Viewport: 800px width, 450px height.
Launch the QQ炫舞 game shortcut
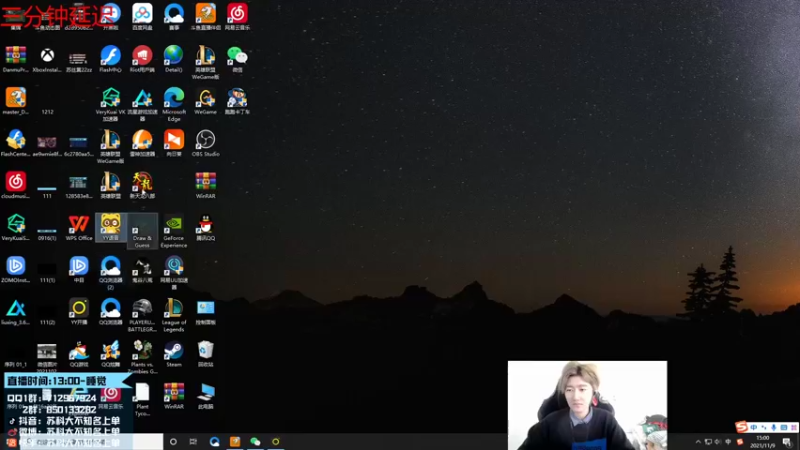(x=111, y=354)
